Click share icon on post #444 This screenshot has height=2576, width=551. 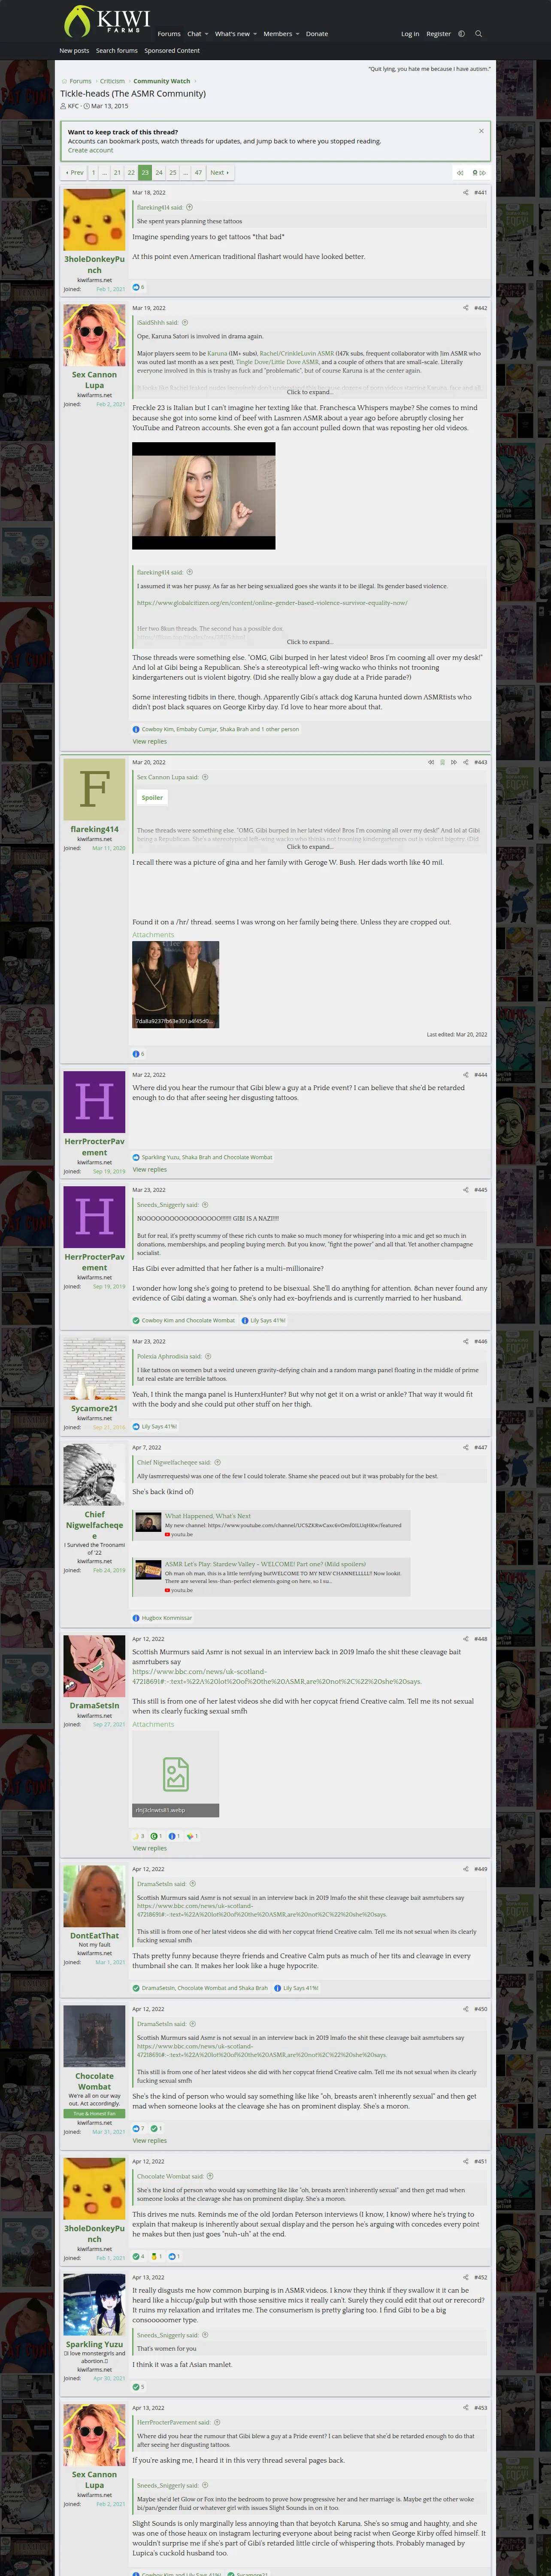click(x=465, y=1075)
